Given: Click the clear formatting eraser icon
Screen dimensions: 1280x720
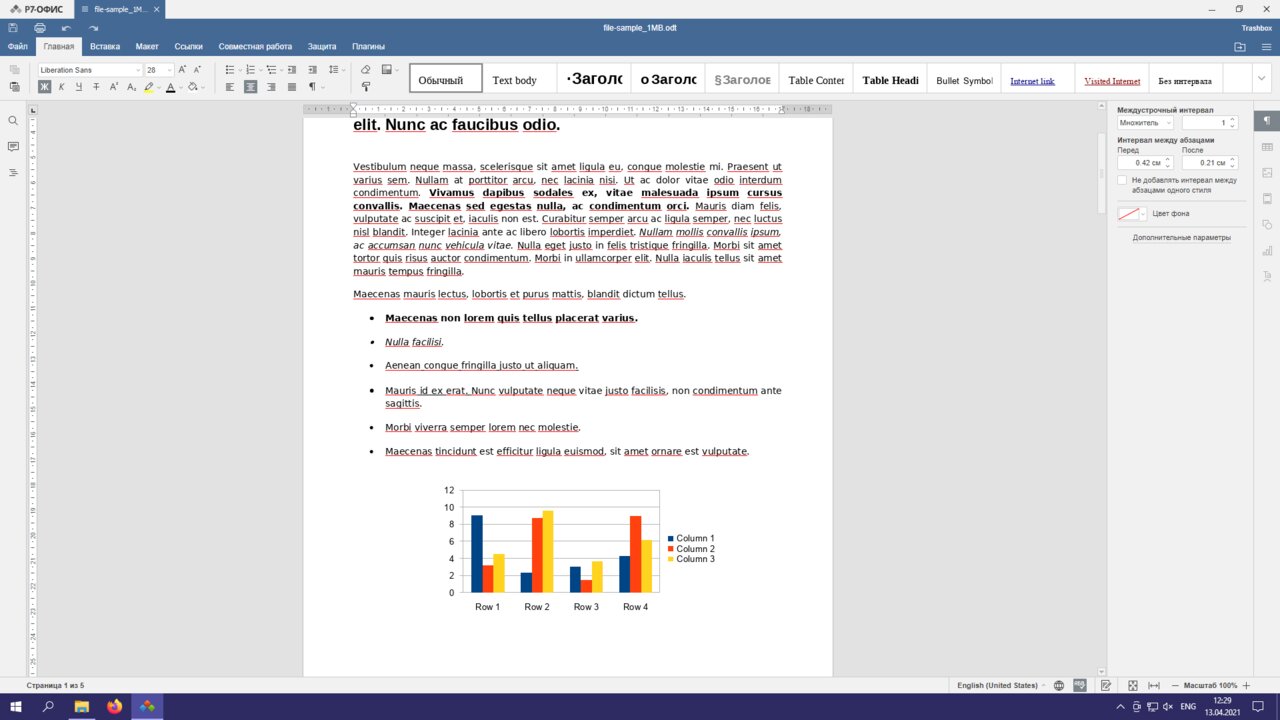Looking at the screenshot, I should click(x=365, y=70).
